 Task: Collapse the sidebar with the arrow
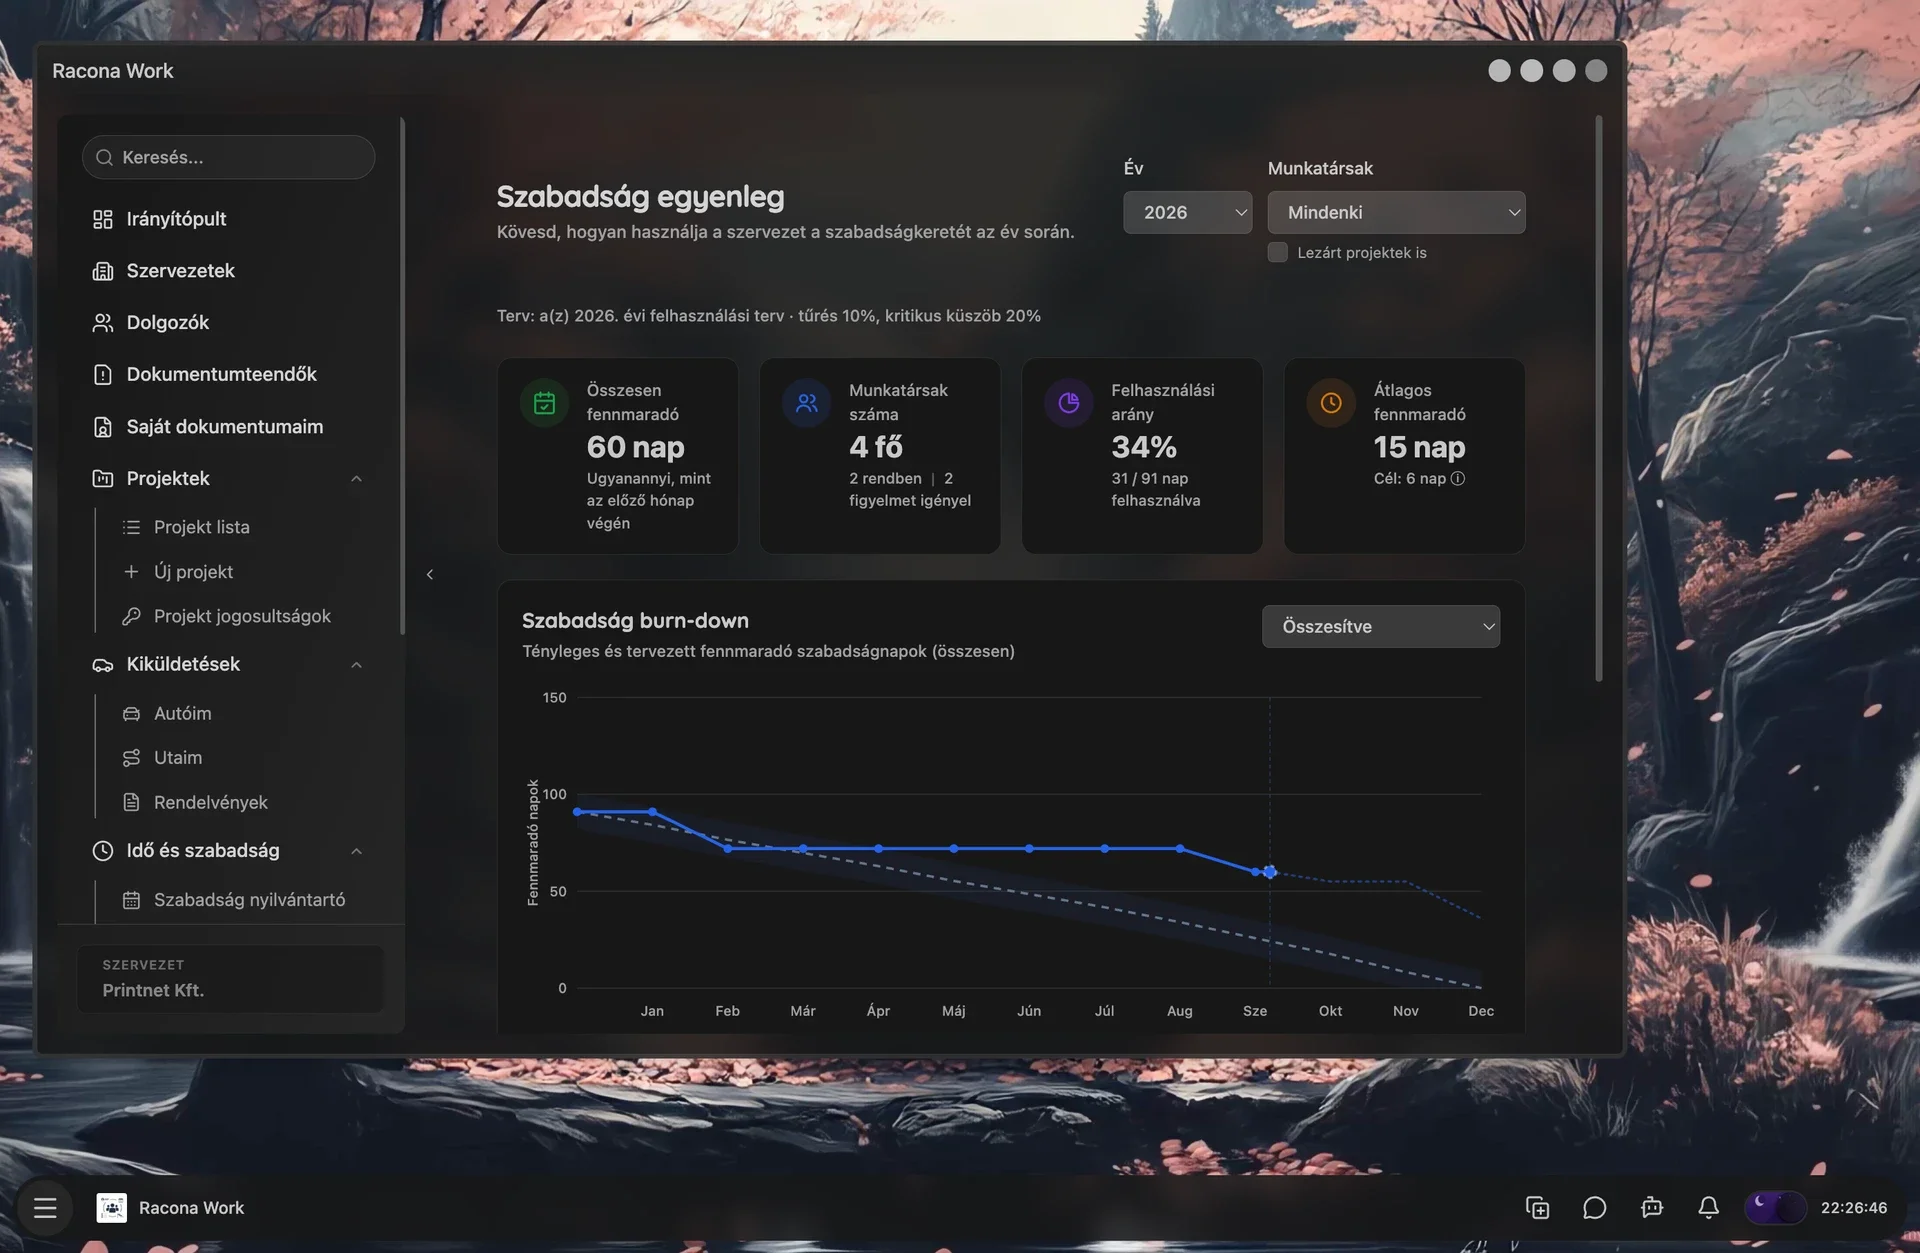click(x=430, y=574)
